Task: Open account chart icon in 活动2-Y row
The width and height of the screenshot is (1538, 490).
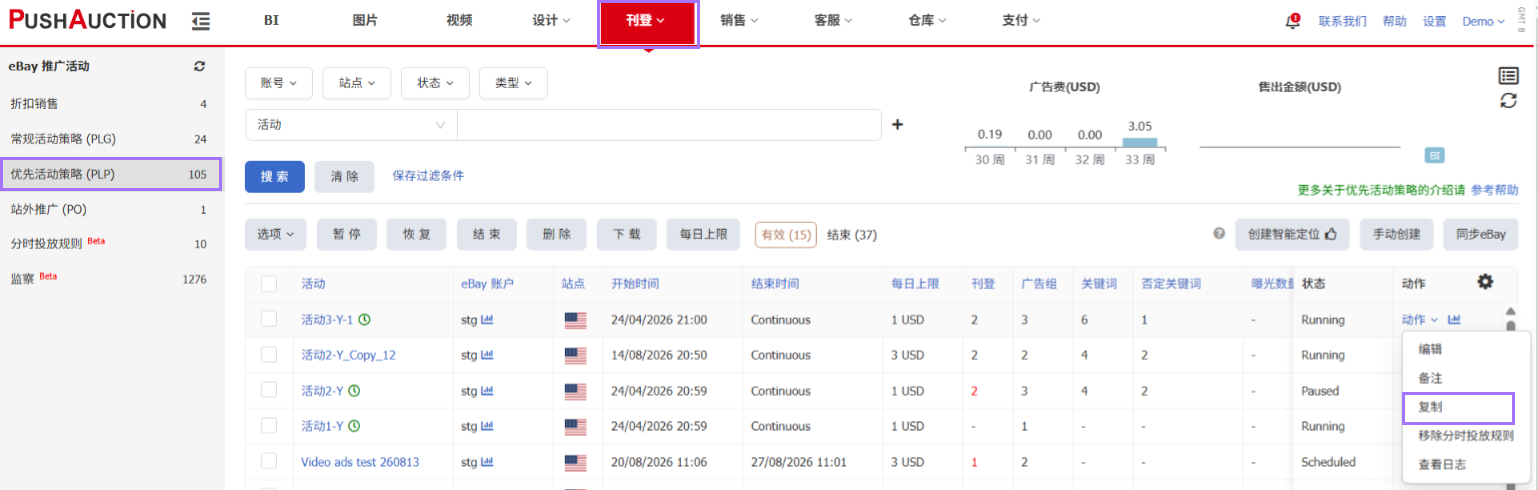Action: (x=488, y=391)
